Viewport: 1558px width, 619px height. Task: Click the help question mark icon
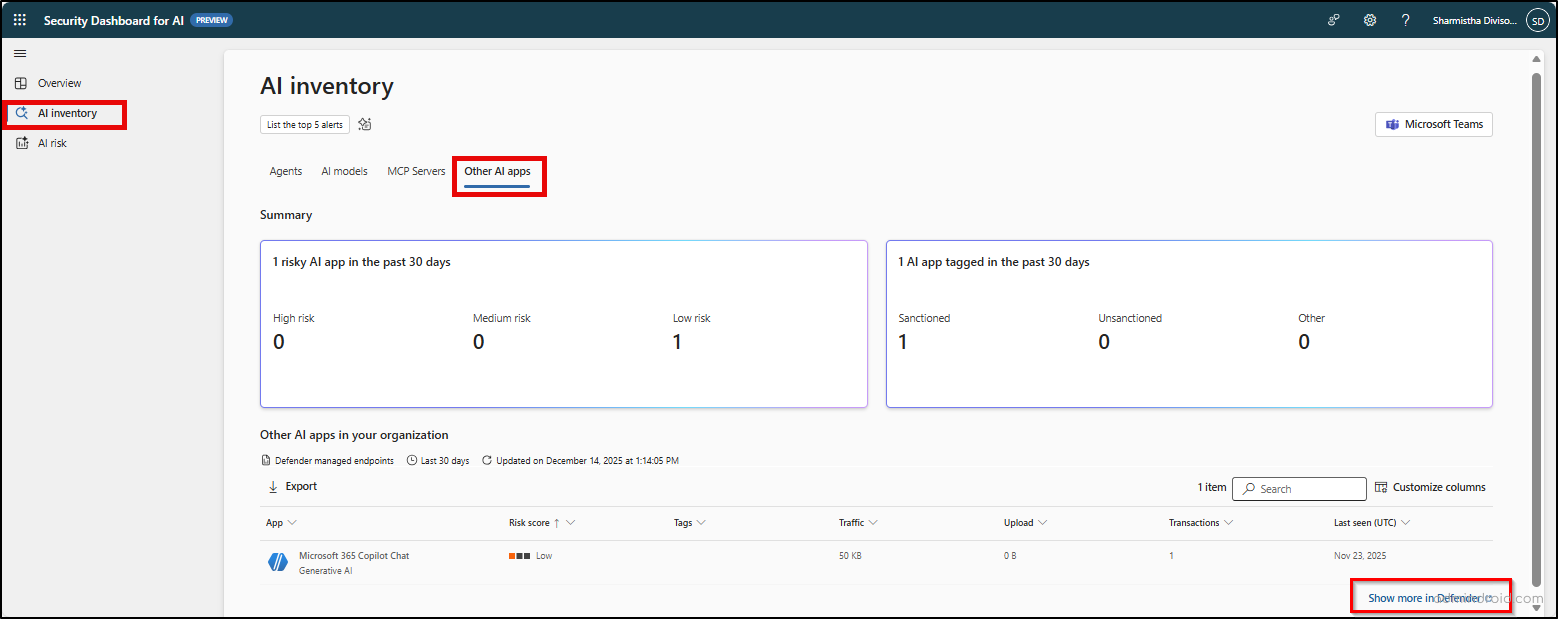(1405, 20)
